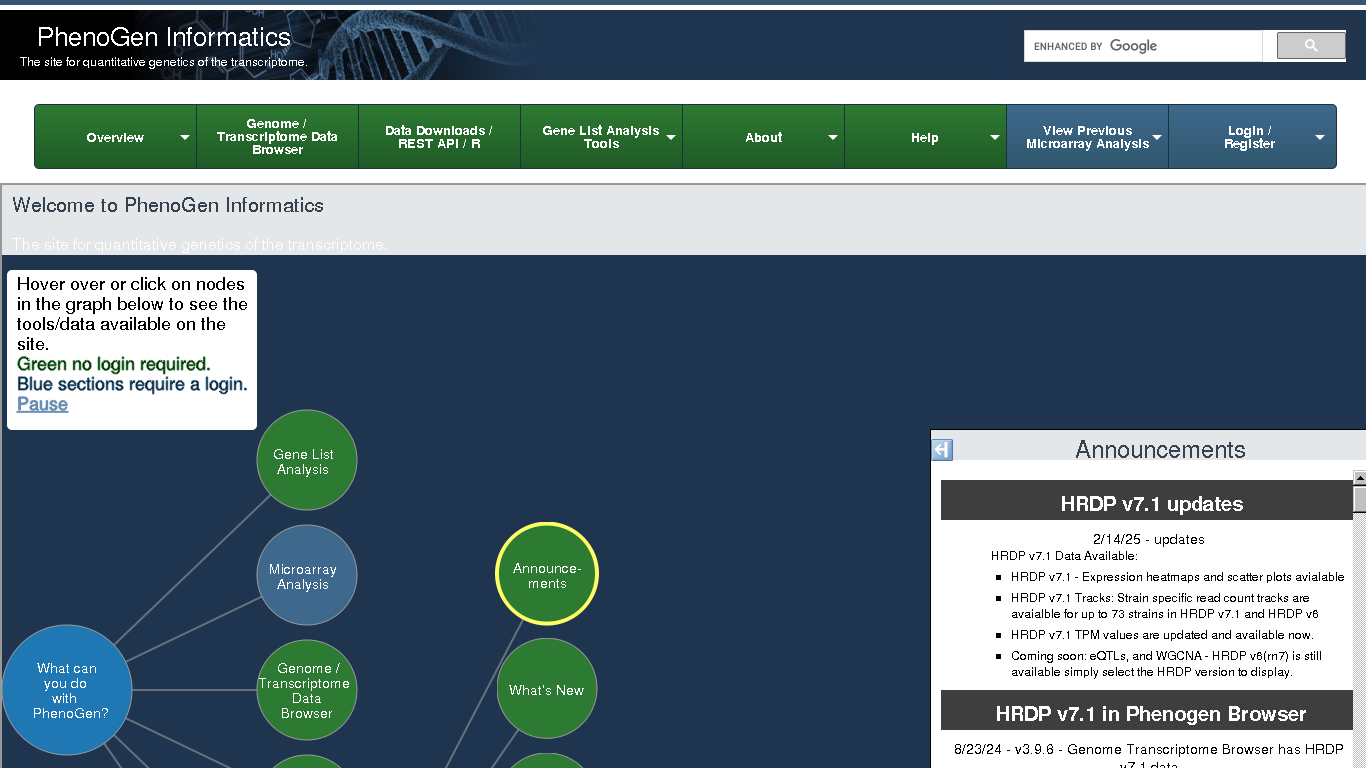
Task: Click the Google search magnifier button
Action: click(x=1311, y=46)
